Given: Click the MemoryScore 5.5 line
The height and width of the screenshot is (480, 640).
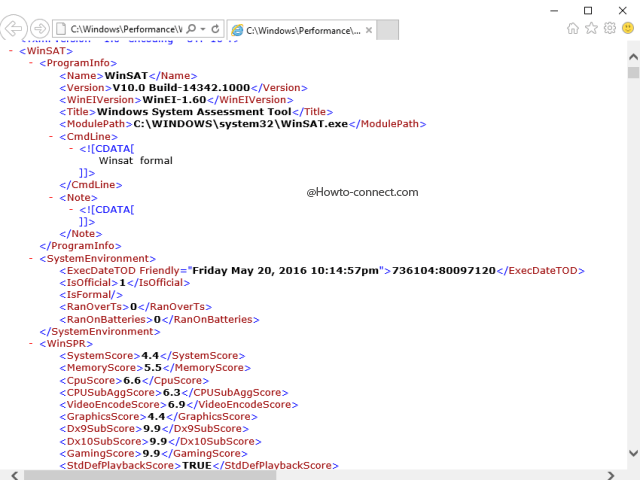Looking at the screenshot, I should [x=155, y=368].
